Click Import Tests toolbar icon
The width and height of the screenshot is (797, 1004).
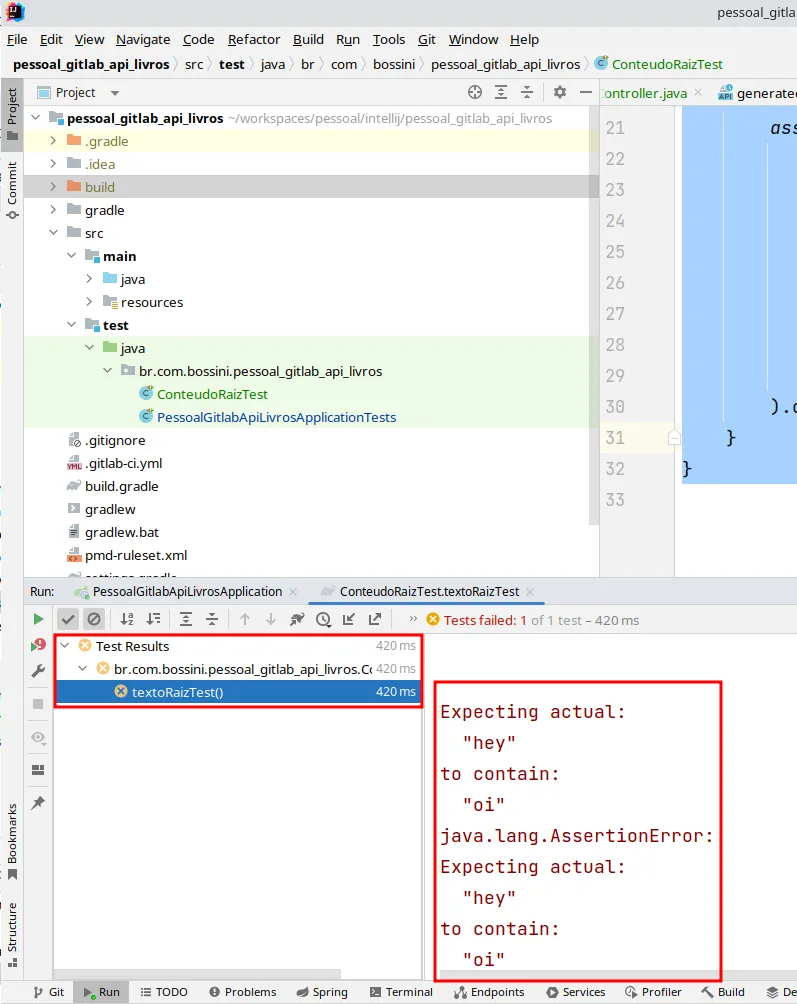click(349, 619)
